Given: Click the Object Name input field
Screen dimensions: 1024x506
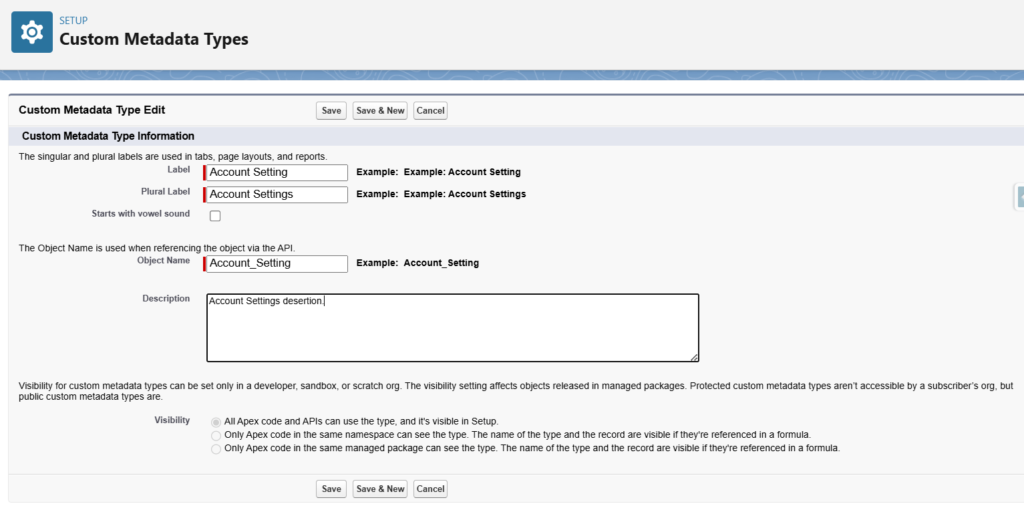Looking at the screenshot, I should click(276, 263).
